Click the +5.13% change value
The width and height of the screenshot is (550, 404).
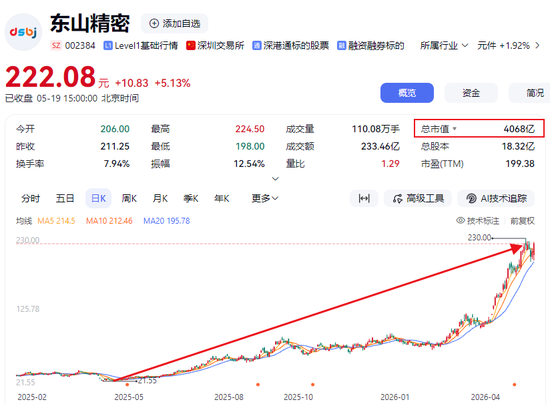pos(173,83)
